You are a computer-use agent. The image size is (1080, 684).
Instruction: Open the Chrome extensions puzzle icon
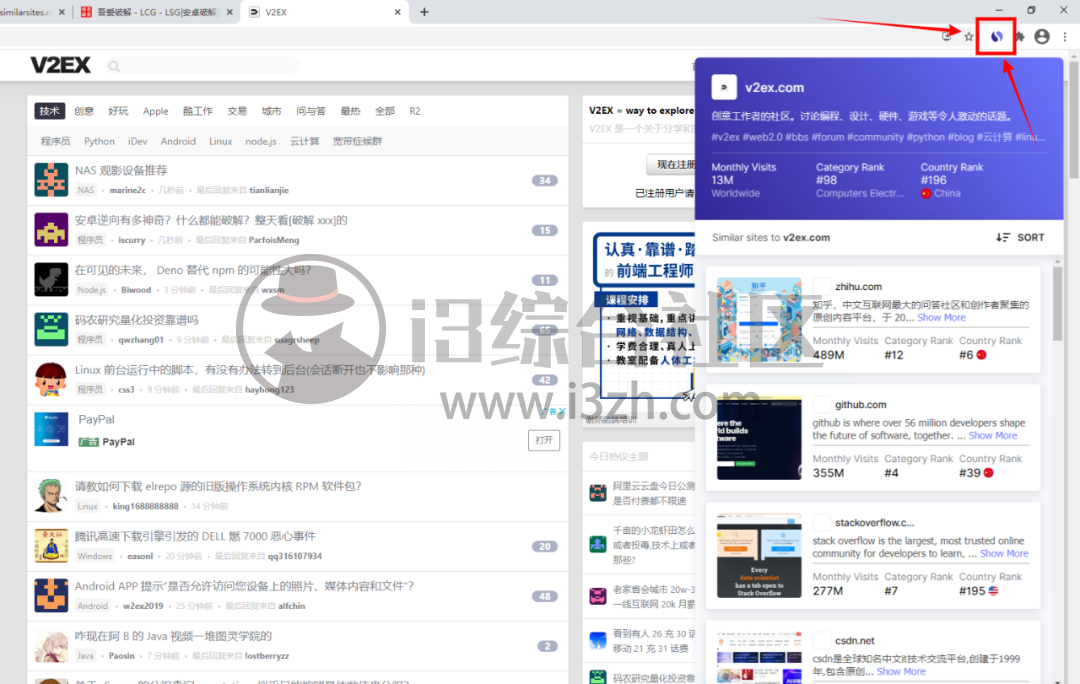1020,37
